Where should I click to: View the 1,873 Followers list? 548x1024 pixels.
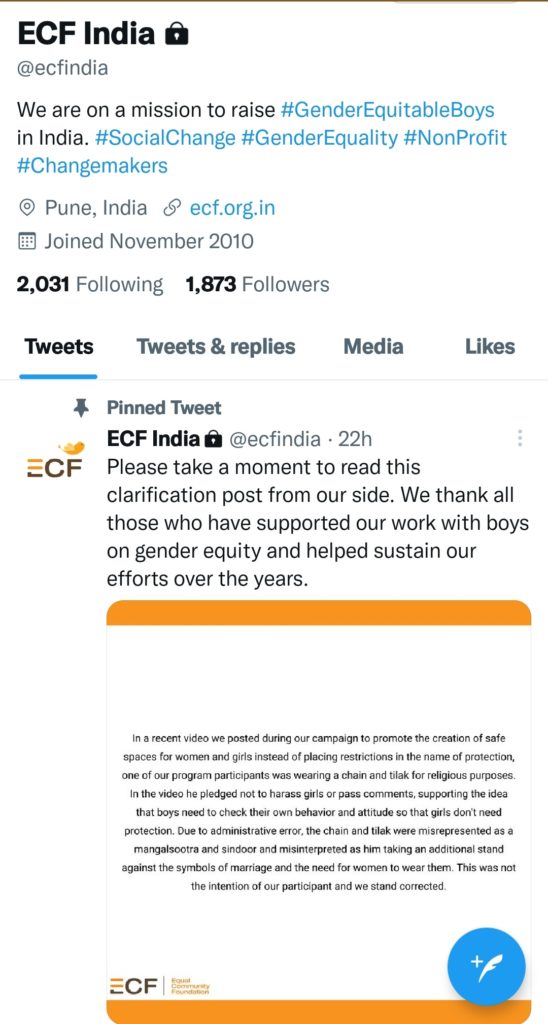(x=257, y=285)
